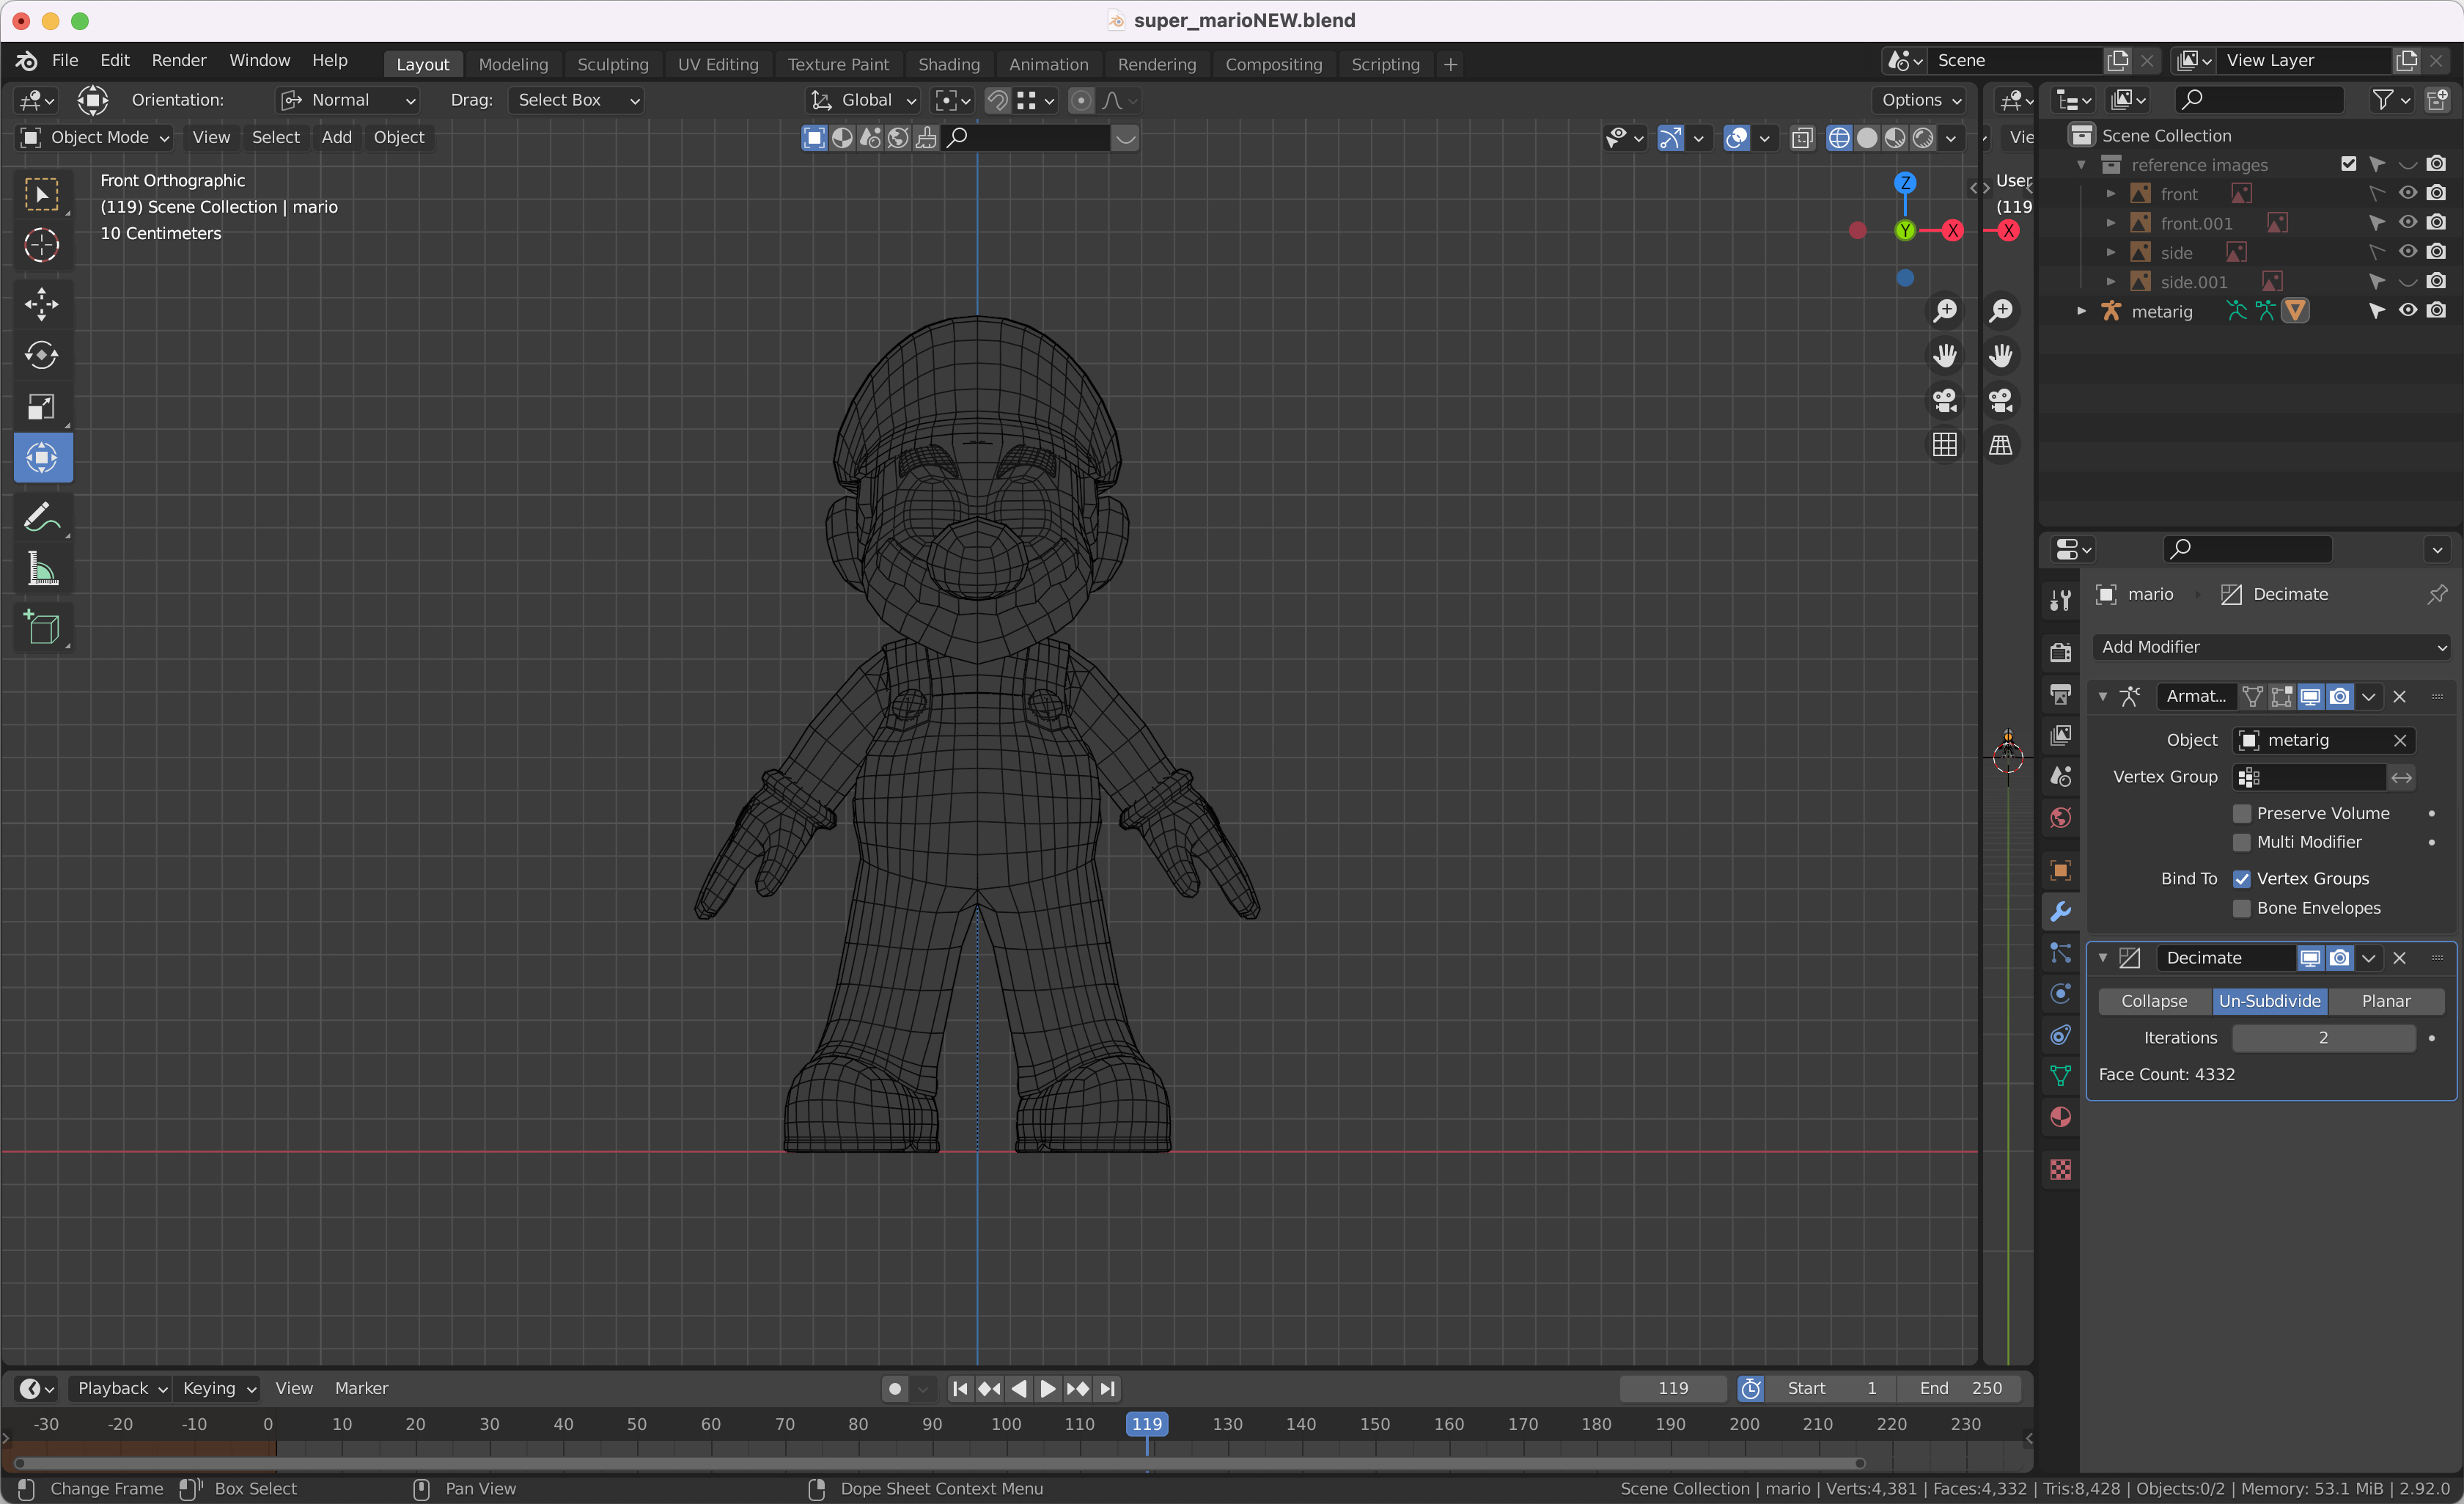
Task: Open the Physics properties tab
Action: tap(2060, 994)
